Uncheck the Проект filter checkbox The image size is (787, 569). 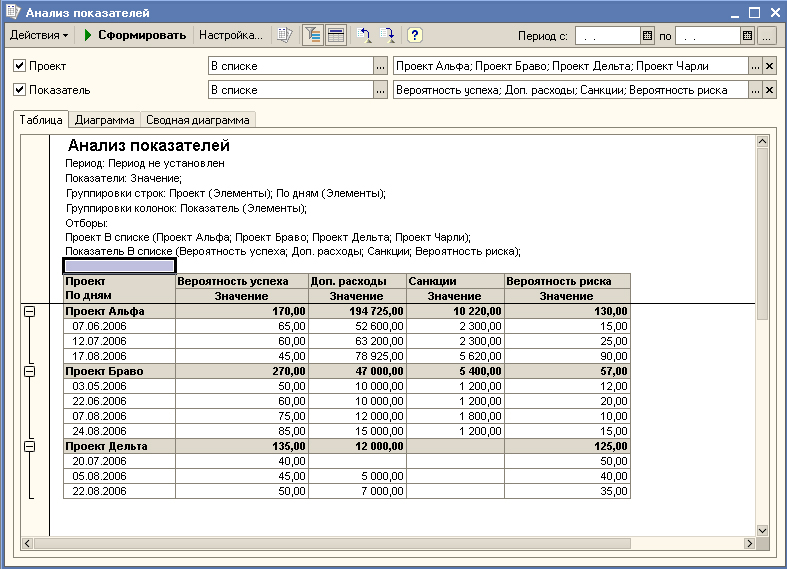pos(20,66)
